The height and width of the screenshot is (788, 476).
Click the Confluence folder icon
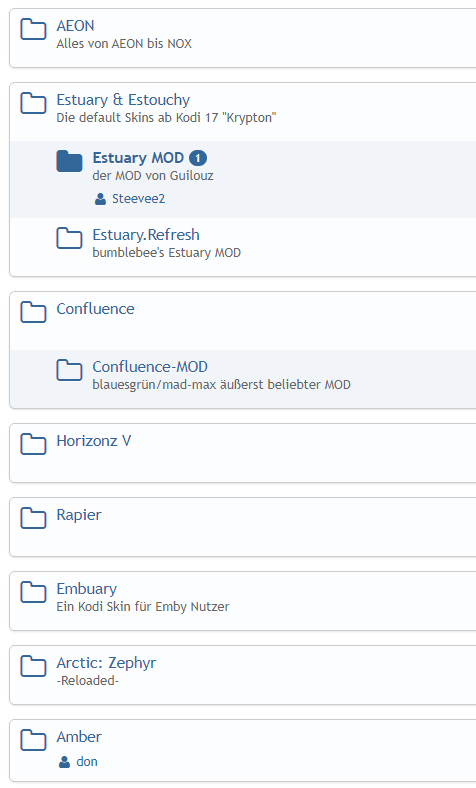coord(33,312)
